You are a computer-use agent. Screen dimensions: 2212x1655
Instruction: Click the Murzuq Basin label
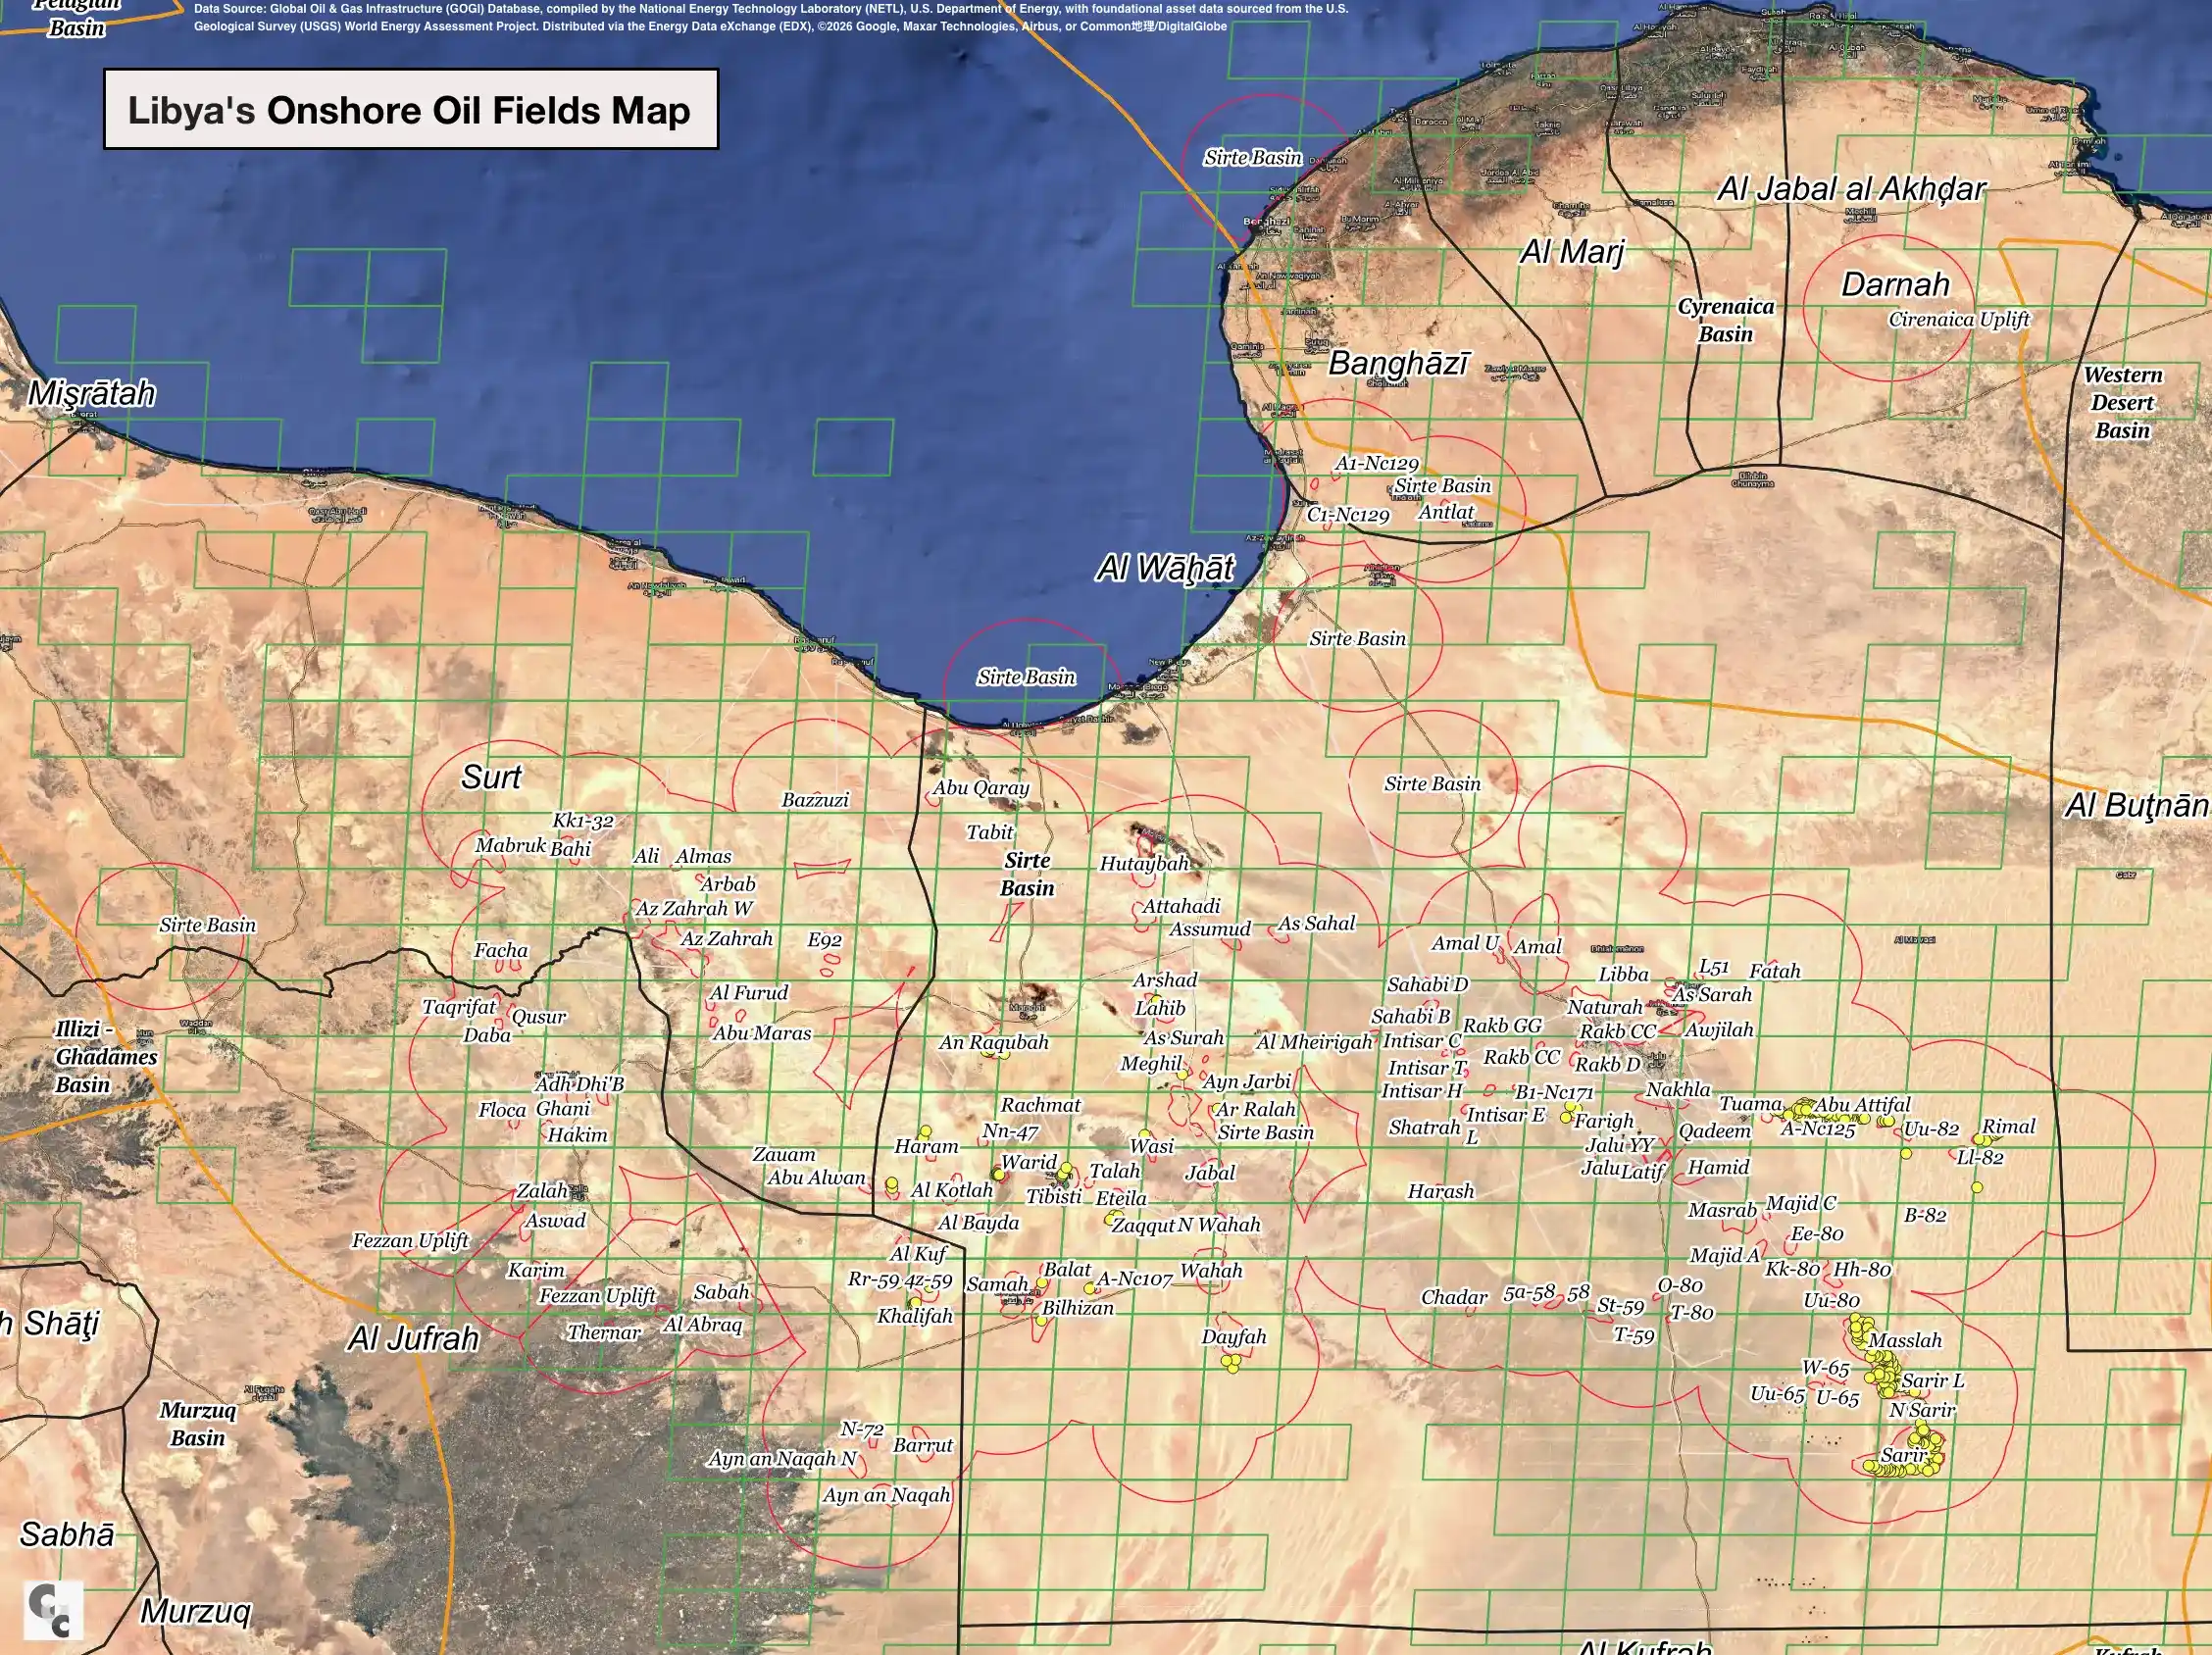(198, 1424)
